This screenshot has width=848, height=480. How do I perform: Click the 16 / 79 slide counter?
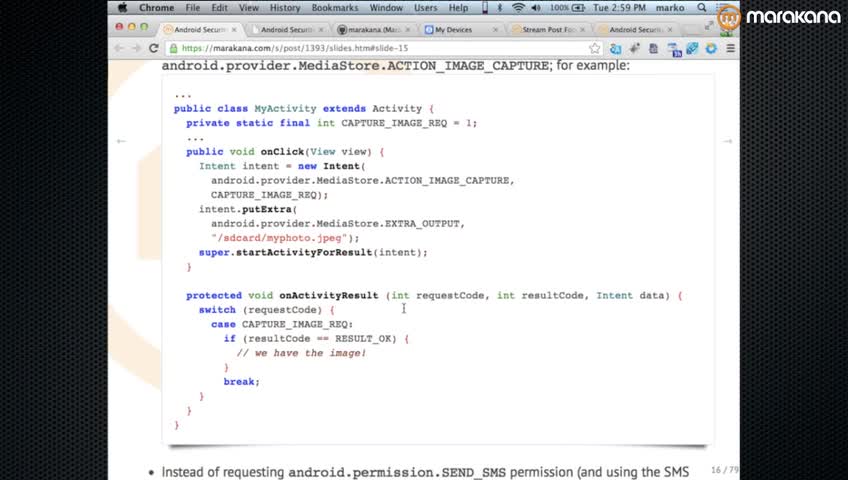click(725, 470)
